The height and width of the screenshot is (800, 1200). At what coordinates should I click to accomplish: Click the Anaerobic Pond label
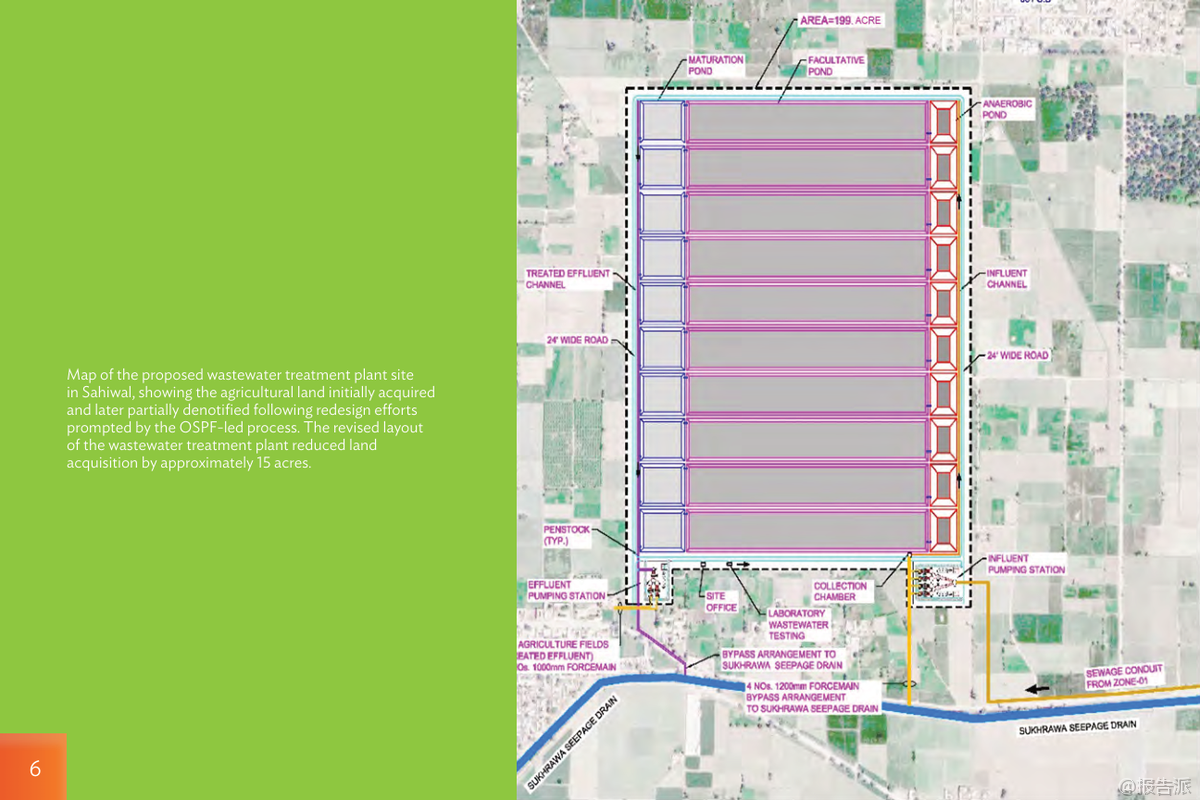[1006, 109]
